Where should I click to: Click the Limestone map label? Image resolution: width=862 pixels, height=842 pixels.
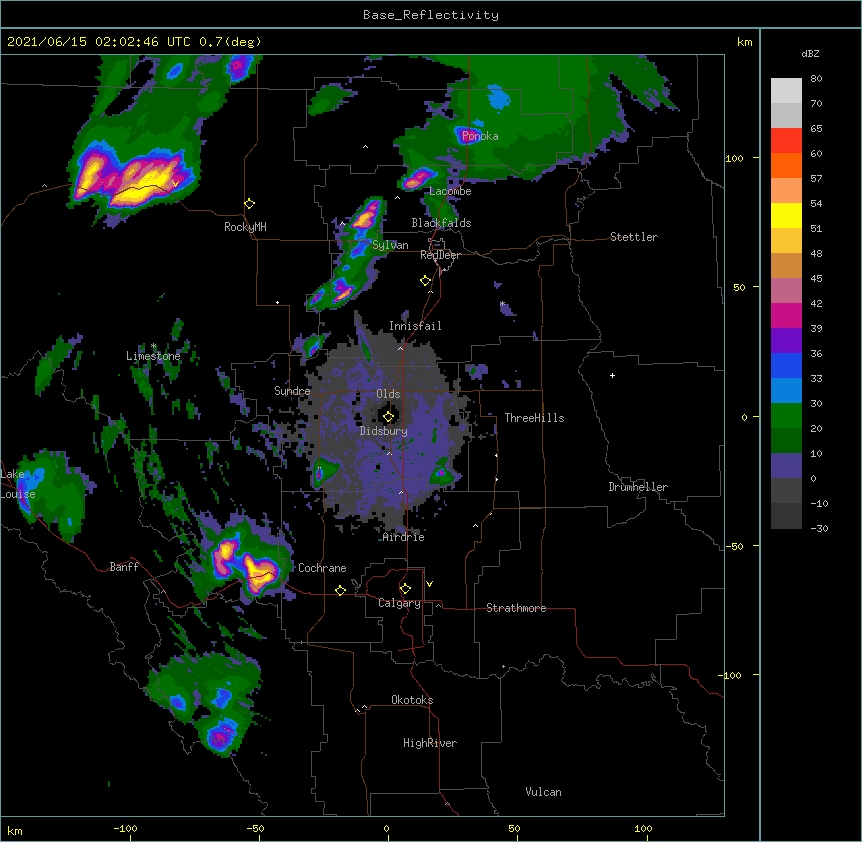[x=153, y=356]
